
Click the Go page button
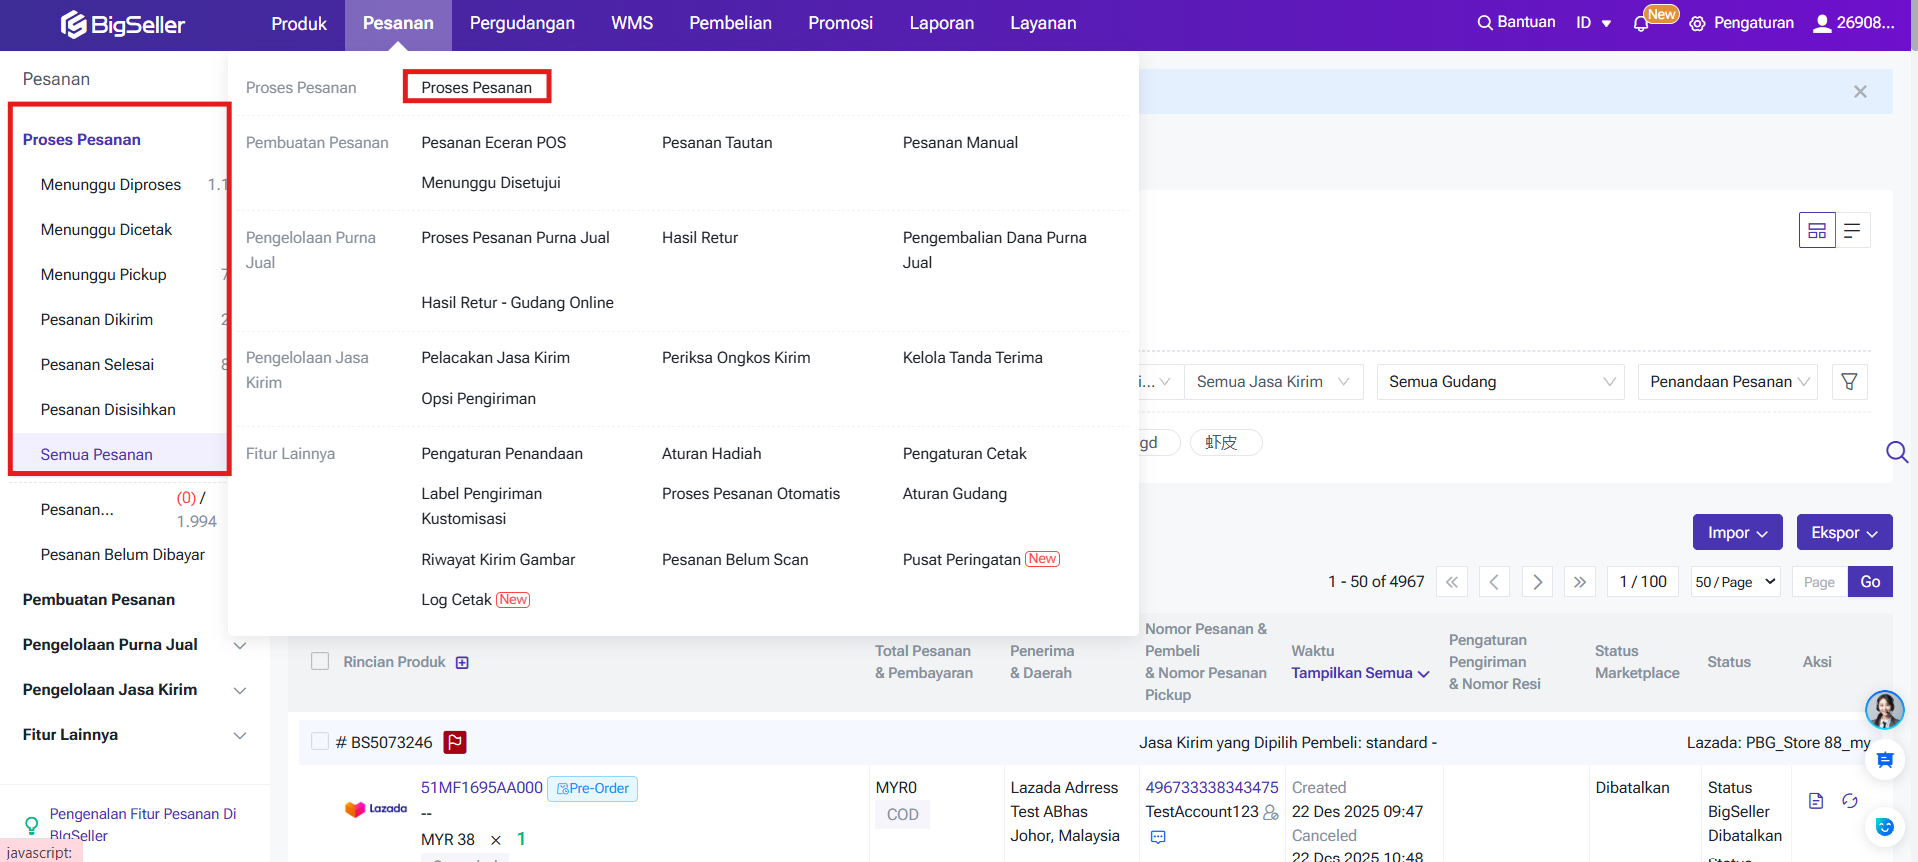tap(1870, 582)
